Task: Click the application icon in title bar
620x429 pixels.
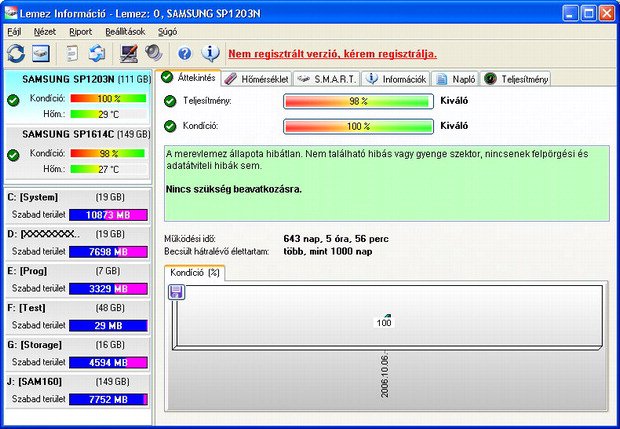Action: [x=11, y=13]
